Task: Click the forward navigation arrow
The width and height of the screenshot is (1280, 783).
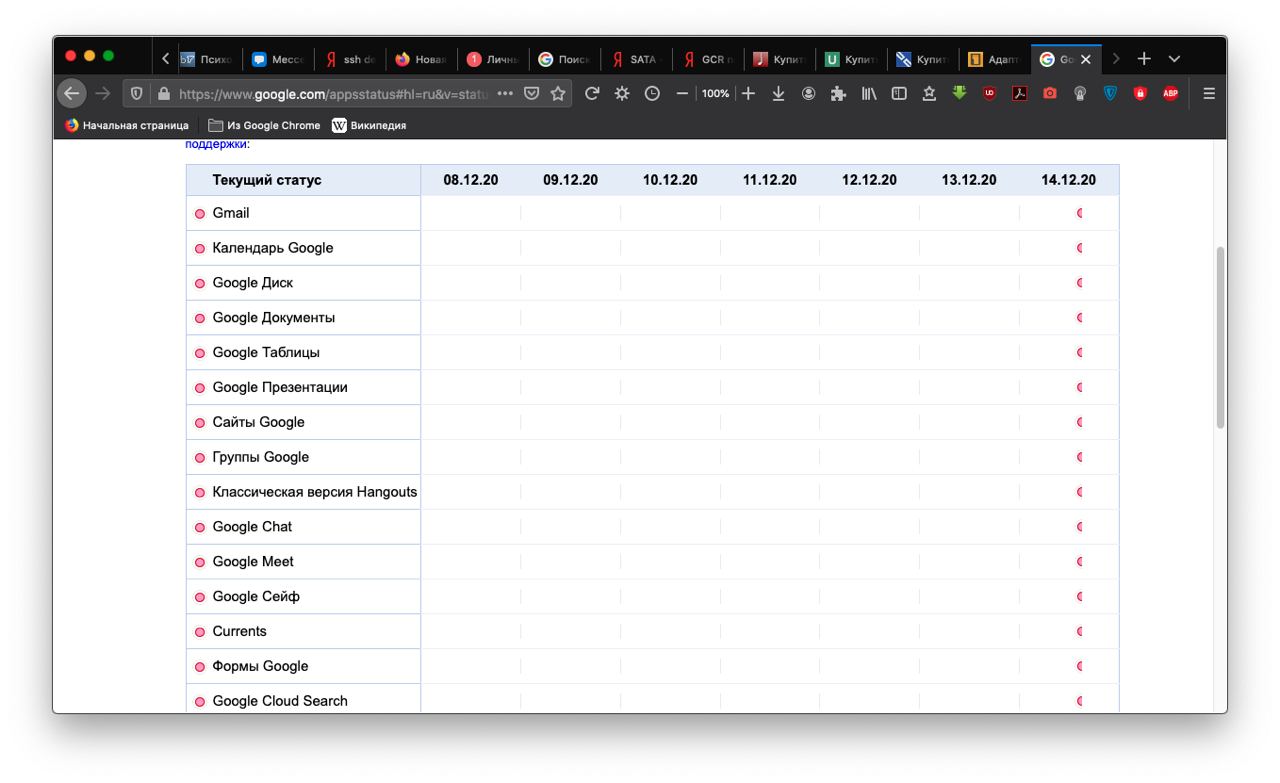Action: [103, 94]
